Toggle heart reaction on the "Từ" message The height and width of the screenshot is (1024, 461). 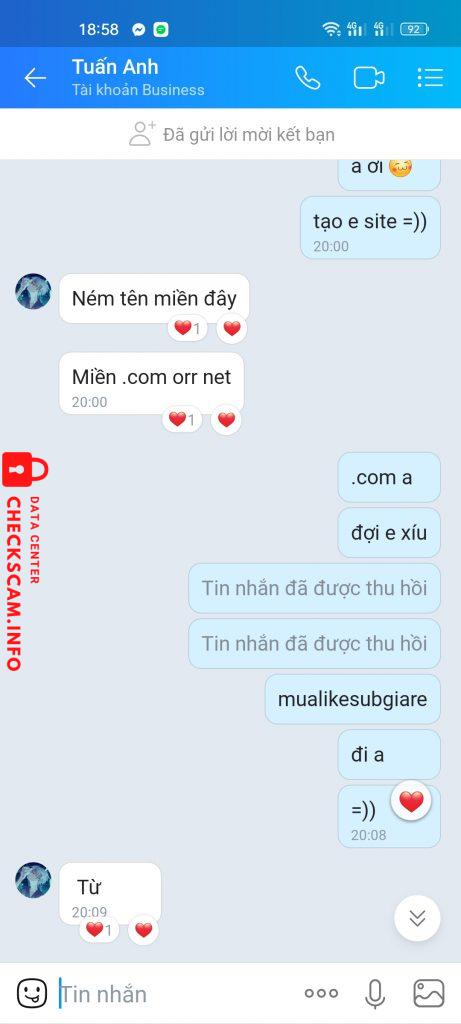(144, 929)
